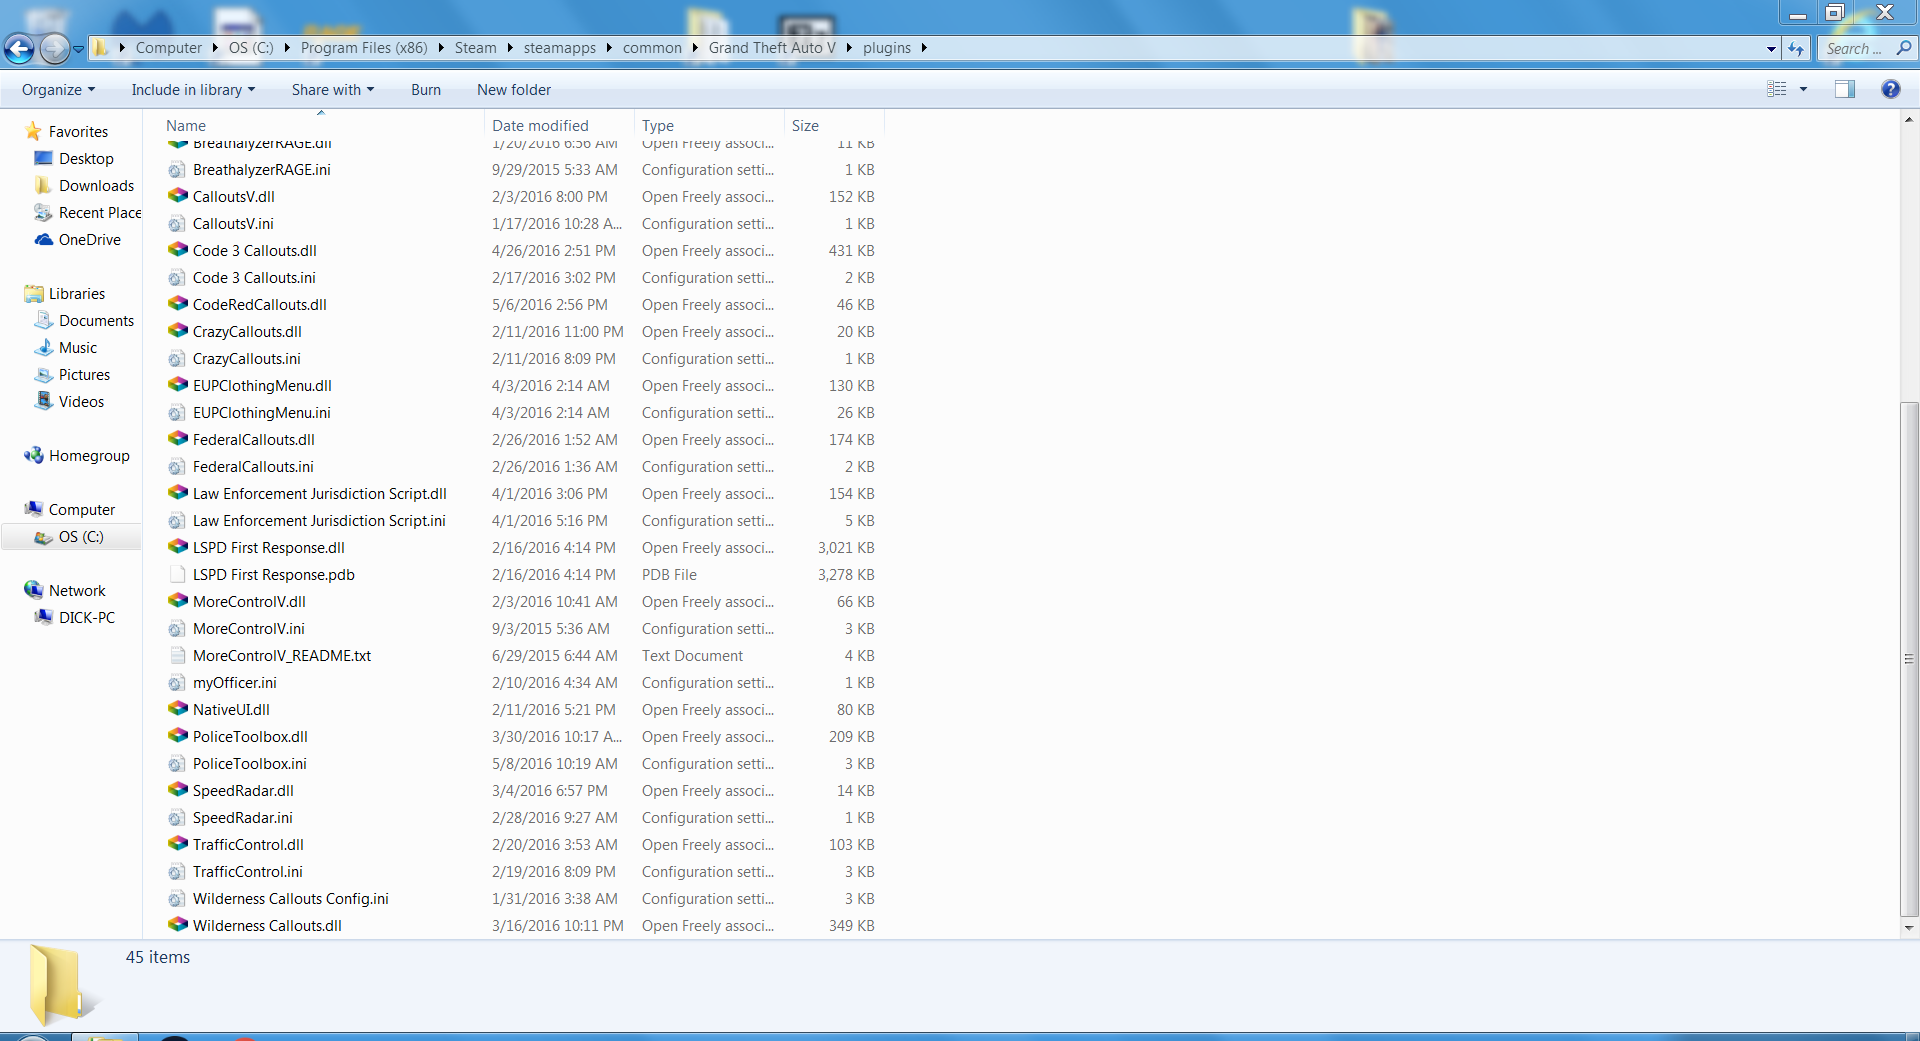Open OneDrive in the navigation pane

[89, 240]
